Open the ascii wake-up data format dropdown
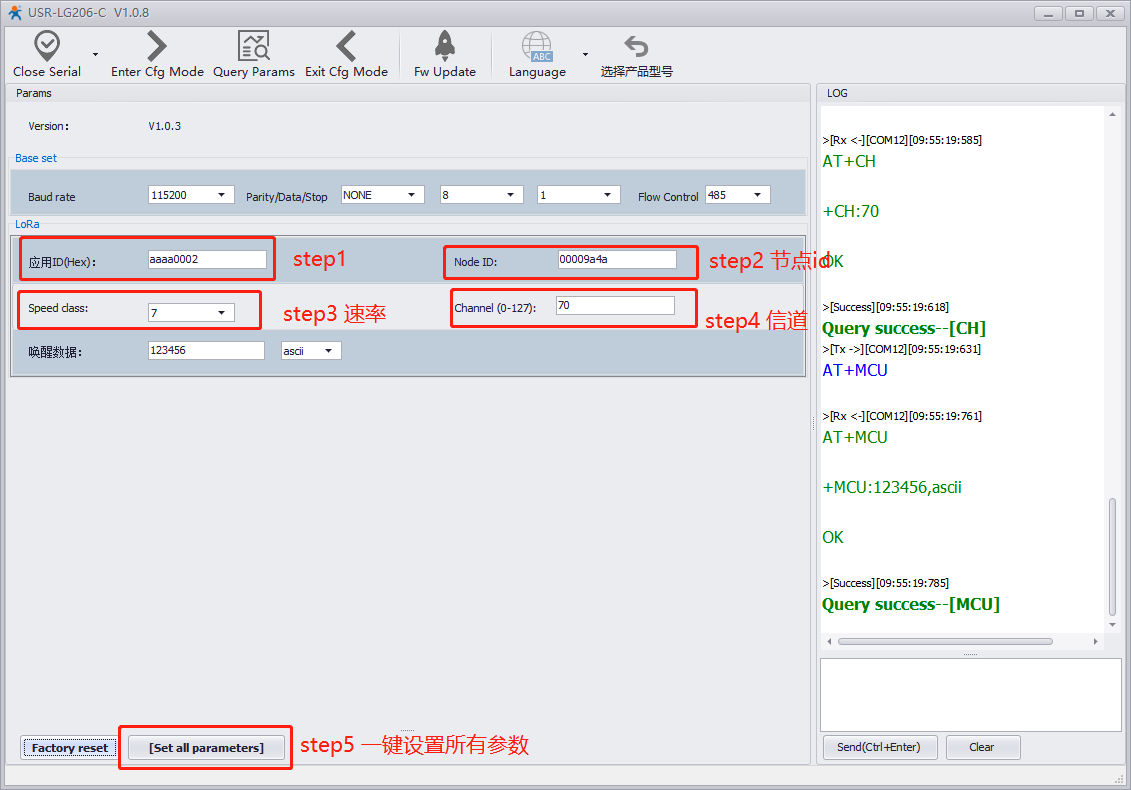The height and width of the screenshot is (790, 1131). pyautogui.click(x=311, y=351)
